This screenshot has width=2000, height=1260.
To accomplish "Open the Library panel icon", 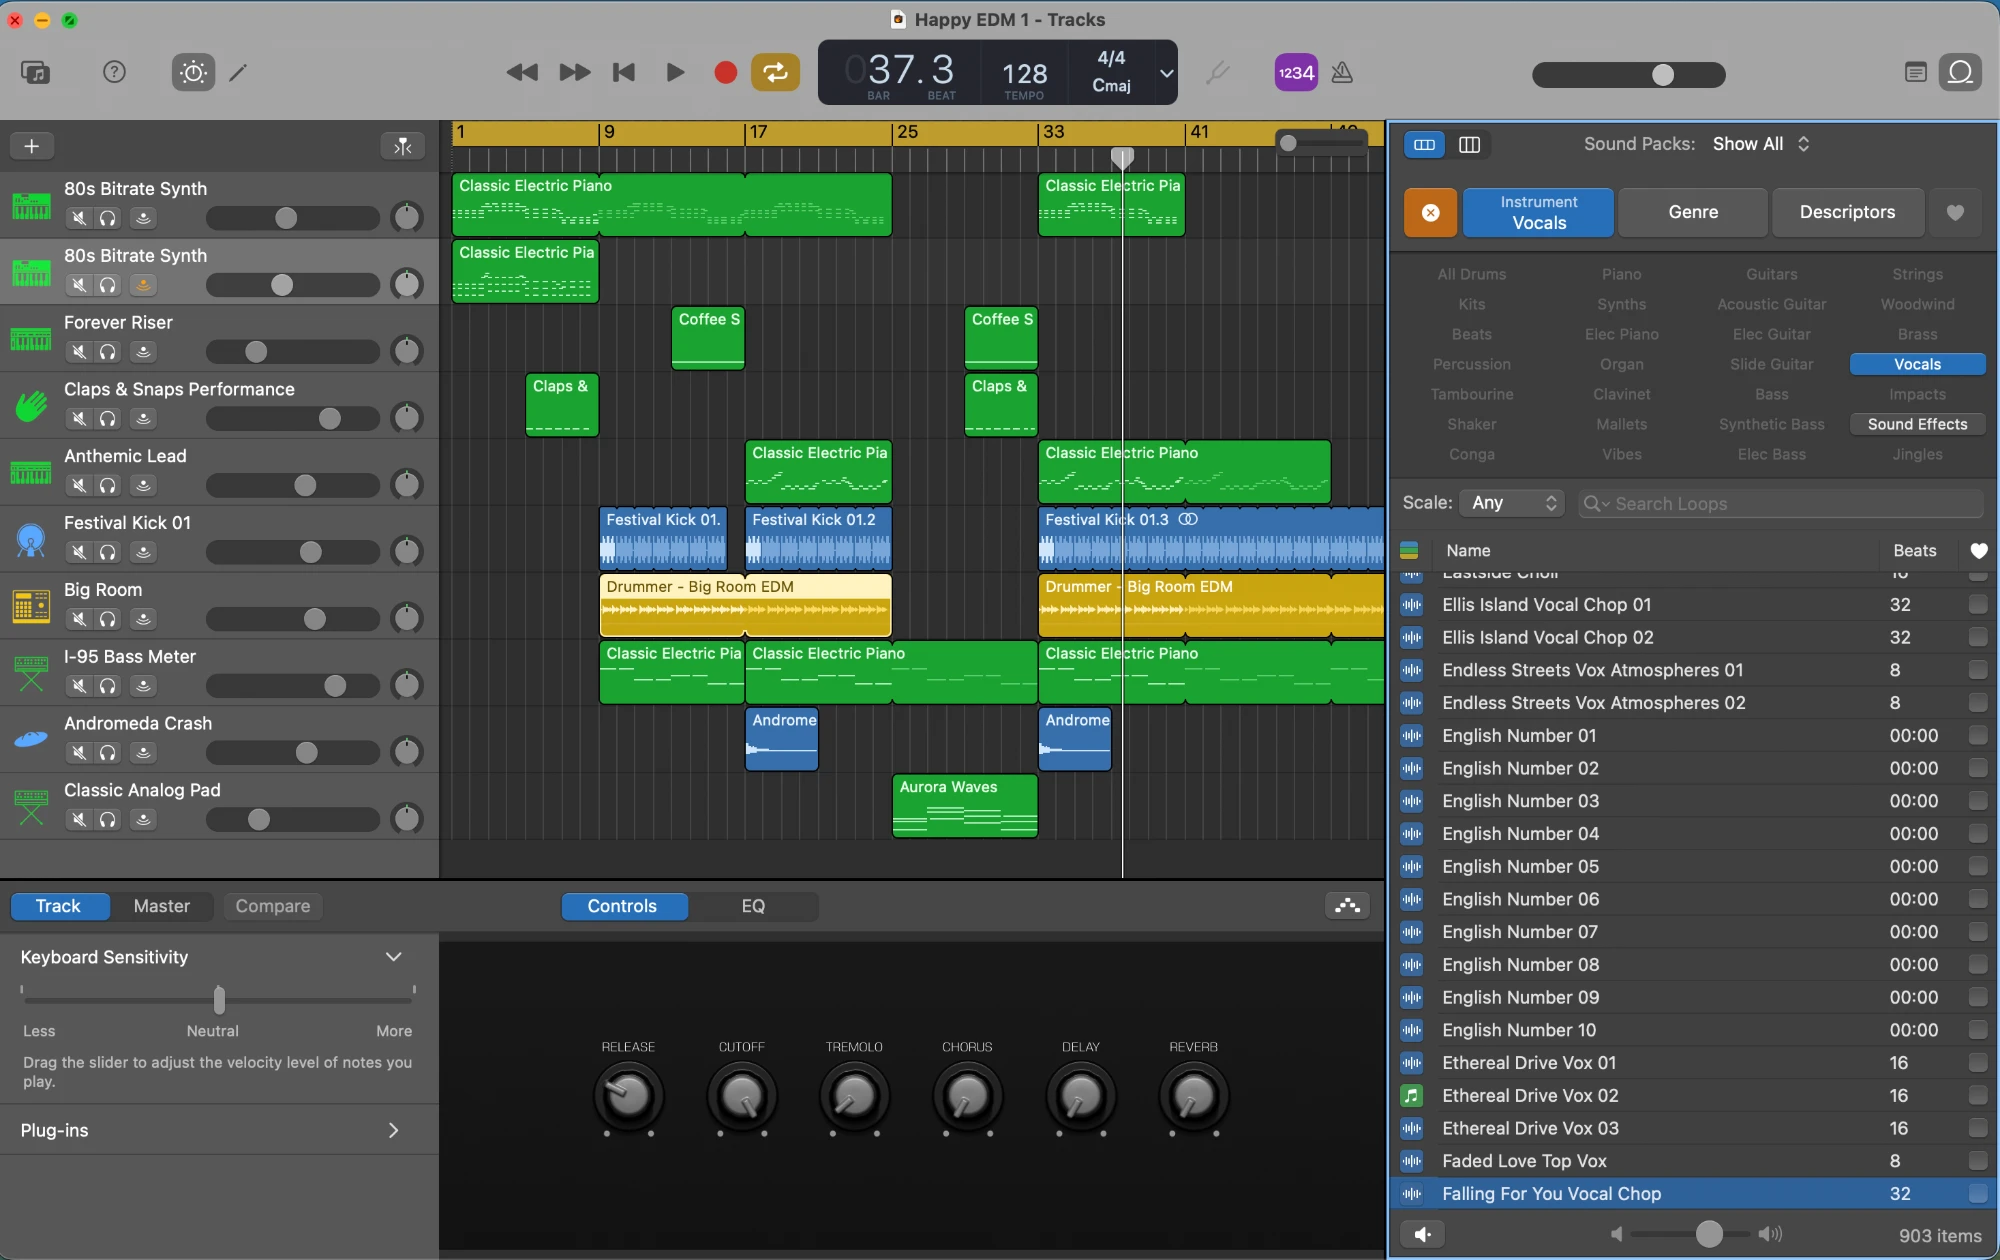I will pyautogui.click(x=35, y=72).
